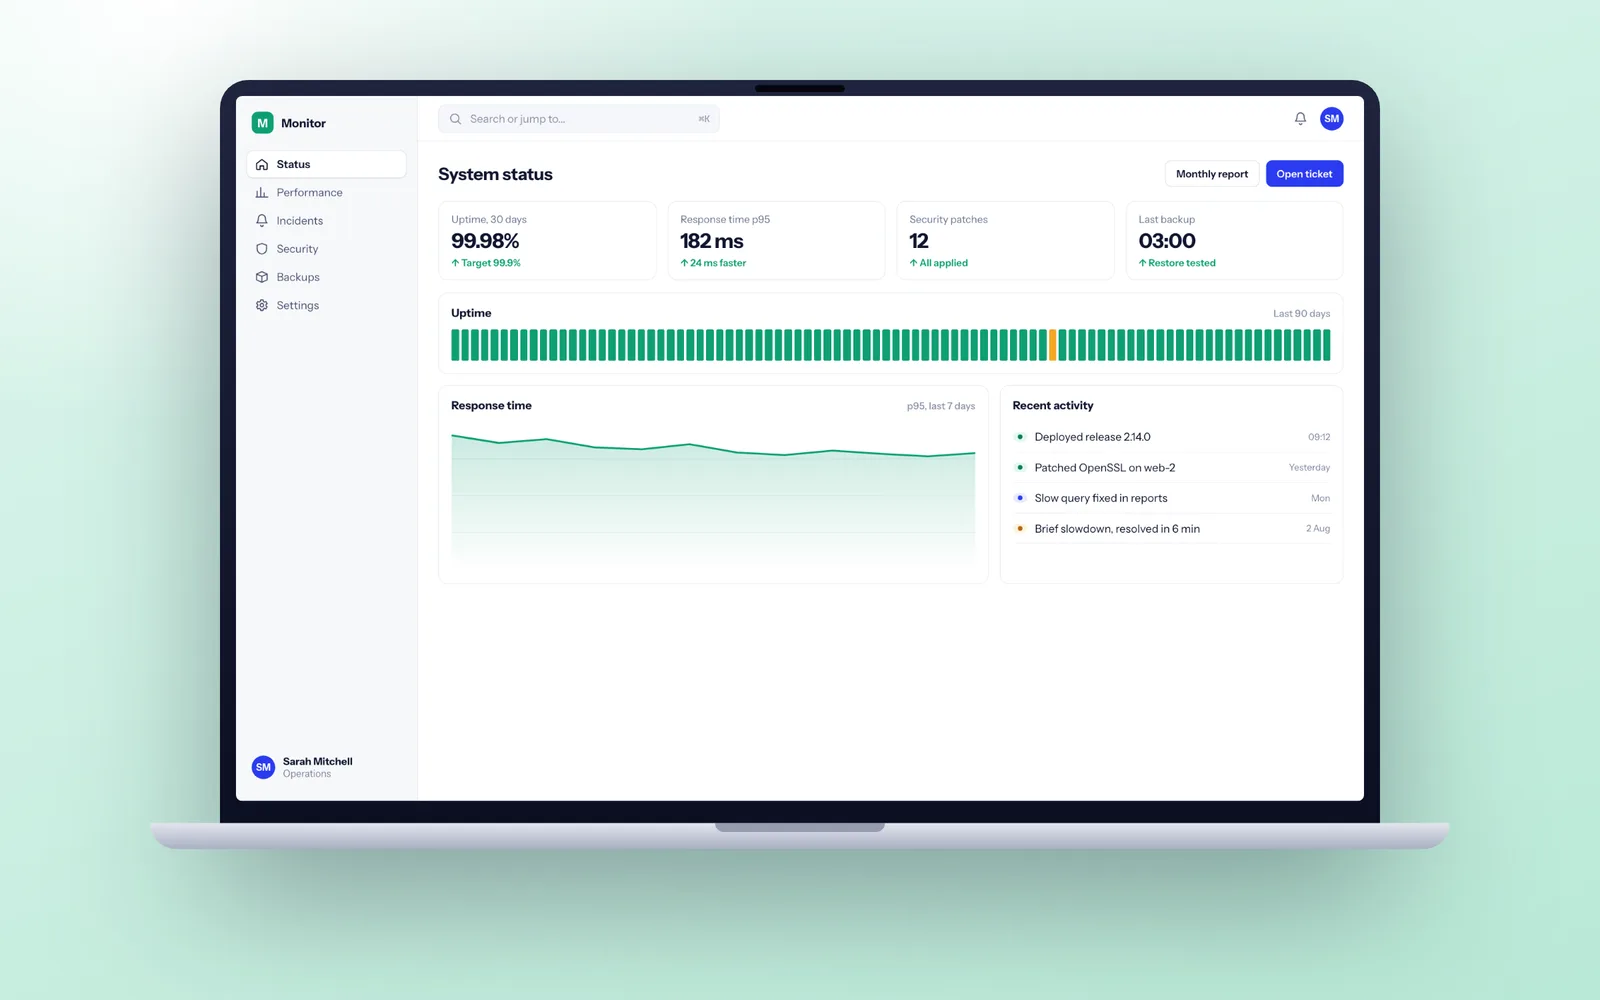
Task: Click the Status home icon in sidebar
Action: pos(262,164)
